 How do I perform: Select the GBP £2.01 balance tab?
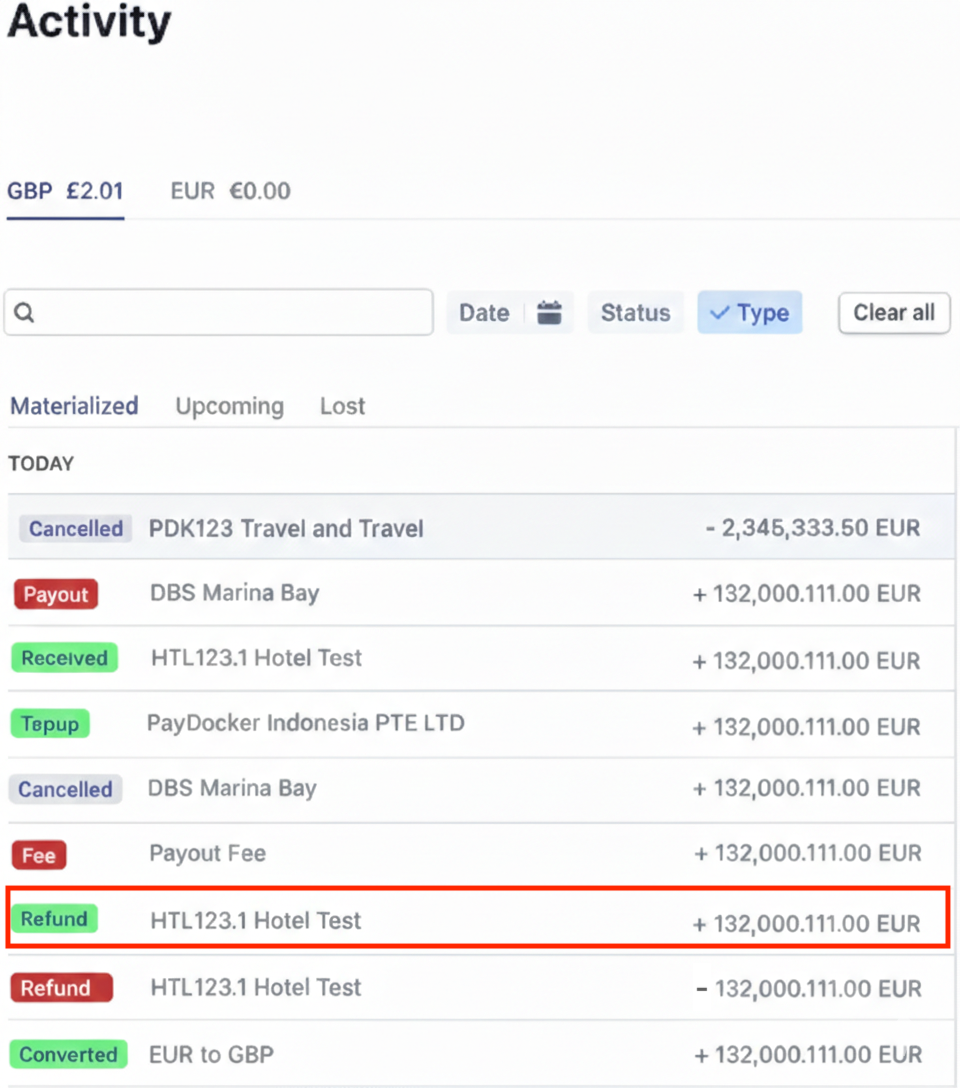(65, 191)
